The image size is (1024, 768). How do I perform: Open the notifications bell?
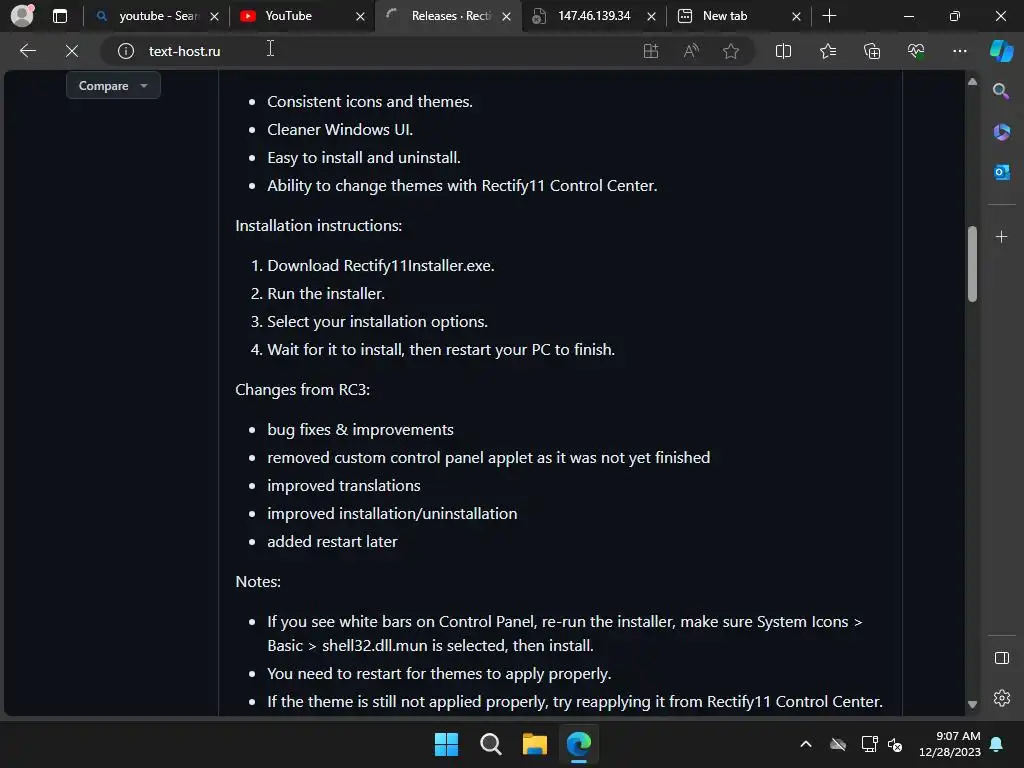pyautogui.click(x=997, y=744)
